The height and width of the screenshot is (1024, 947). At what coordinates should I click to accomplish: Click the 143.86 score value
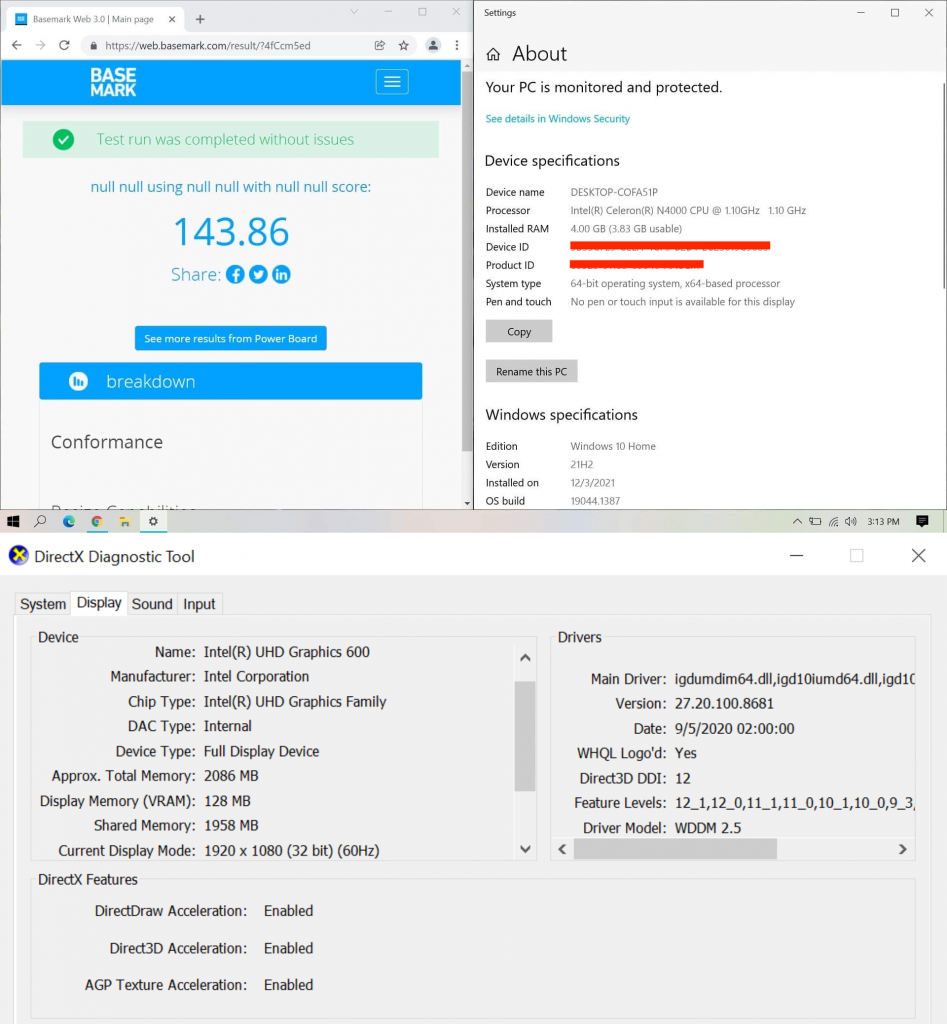231,232
